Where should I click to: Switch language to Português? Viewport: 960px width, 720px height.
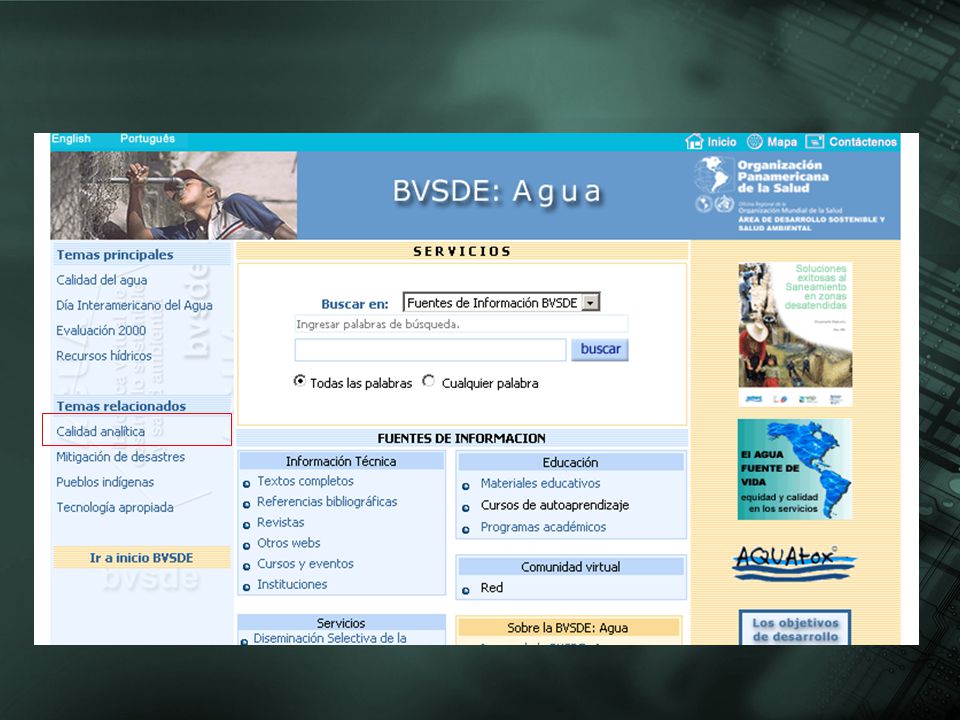pos(148,139)
